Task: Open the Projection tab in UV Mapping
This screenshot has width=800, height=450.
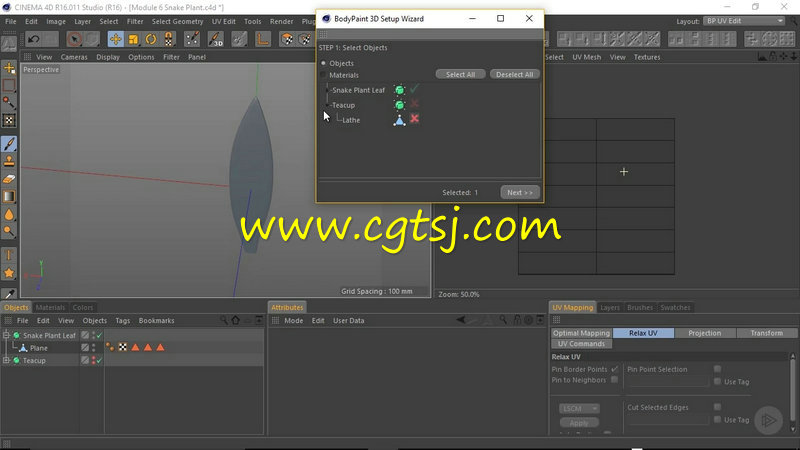Action: [705, 333]
